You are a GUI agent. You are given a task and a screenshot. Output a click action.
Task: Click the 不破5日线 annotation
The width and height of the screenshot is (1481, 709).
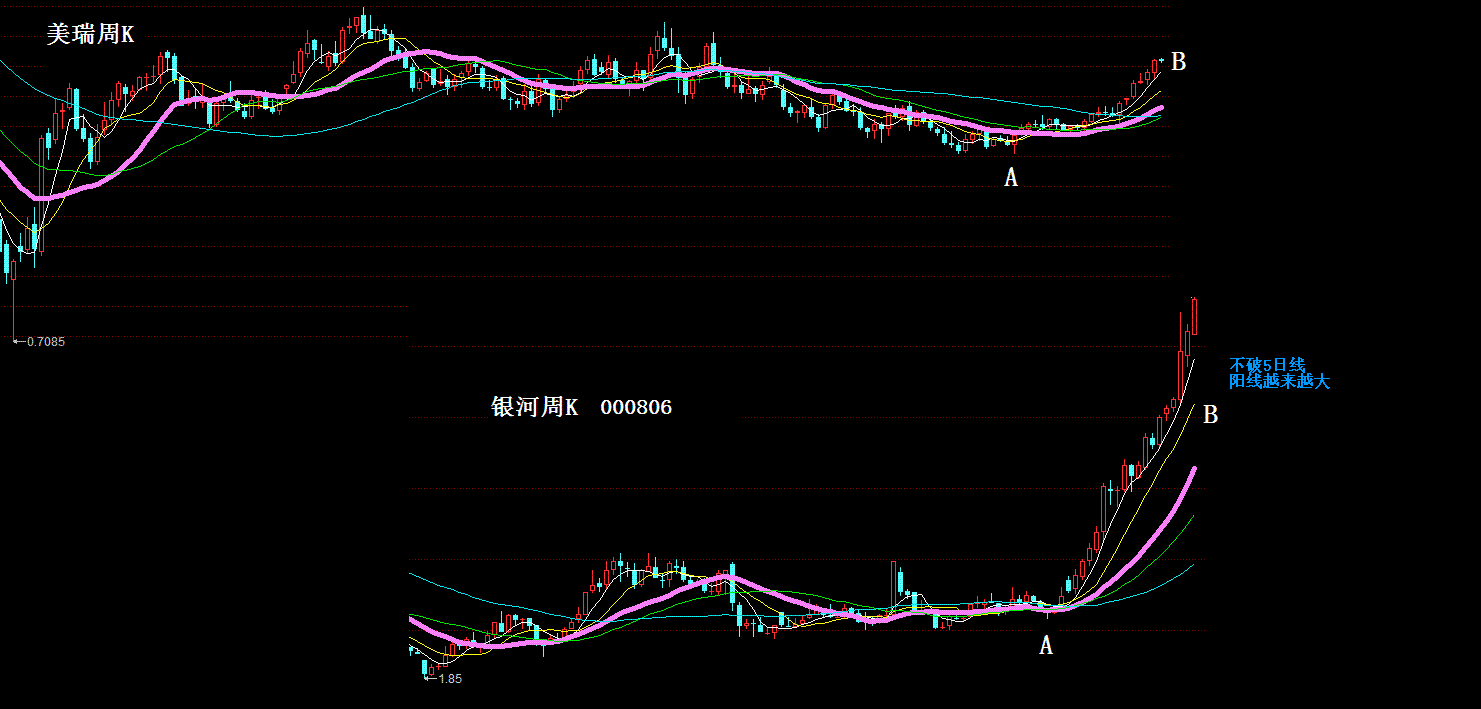[x=1267, y=365]
